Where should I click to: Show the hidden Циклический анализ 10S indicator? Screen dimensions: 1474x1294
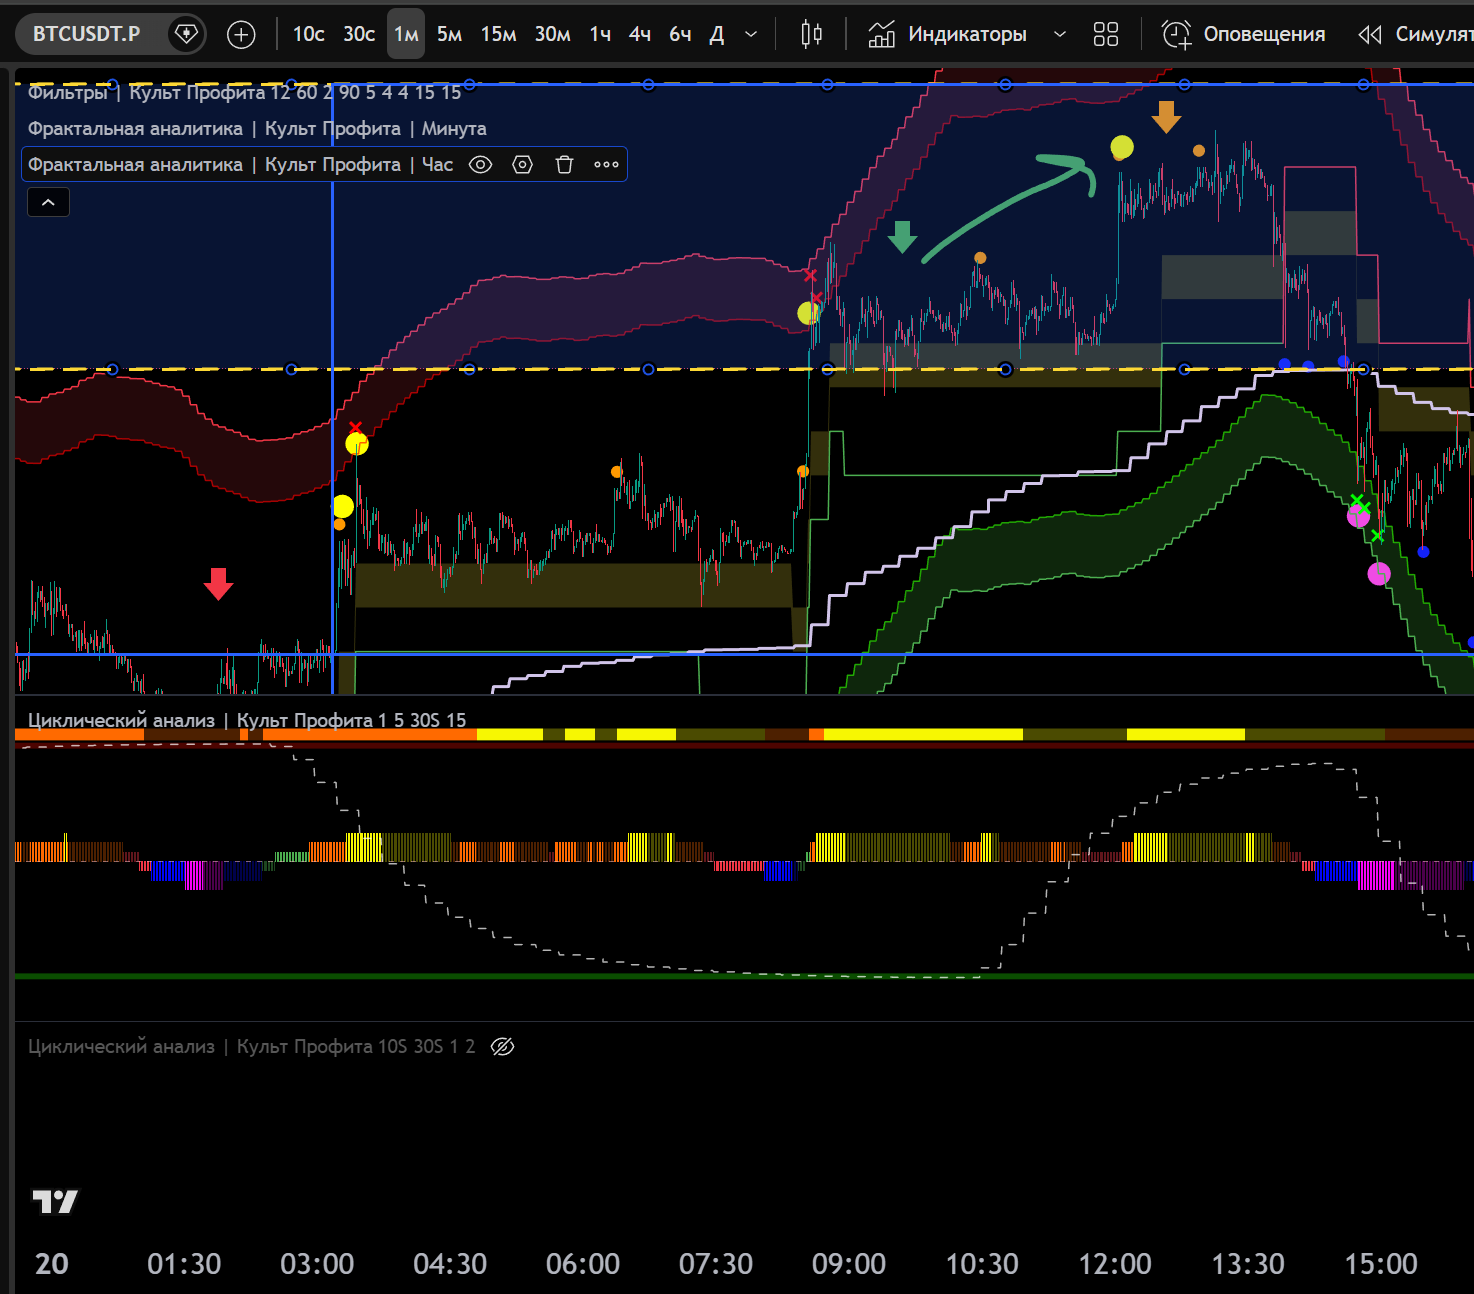coord(503,1046)
